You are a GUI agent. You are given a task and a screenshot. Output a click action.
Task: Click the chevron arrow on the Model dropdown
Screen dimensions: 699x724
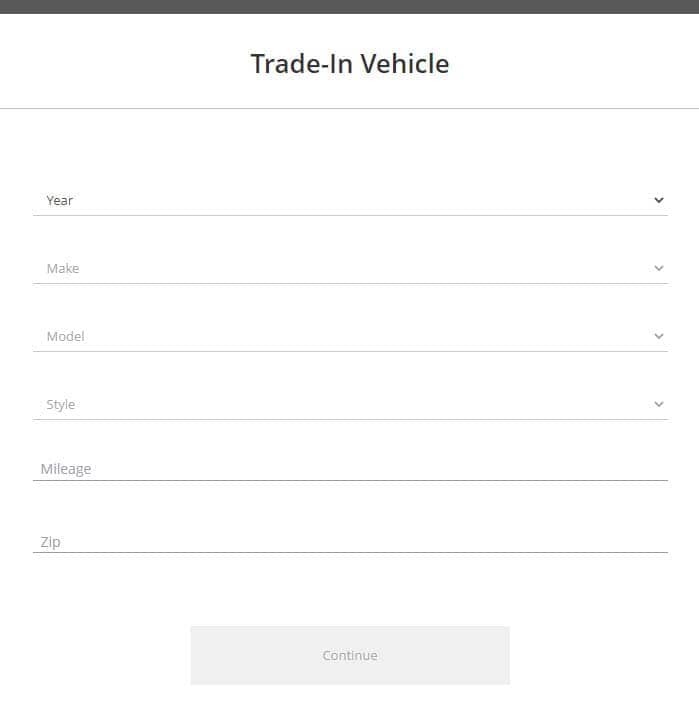click(658, 336)
